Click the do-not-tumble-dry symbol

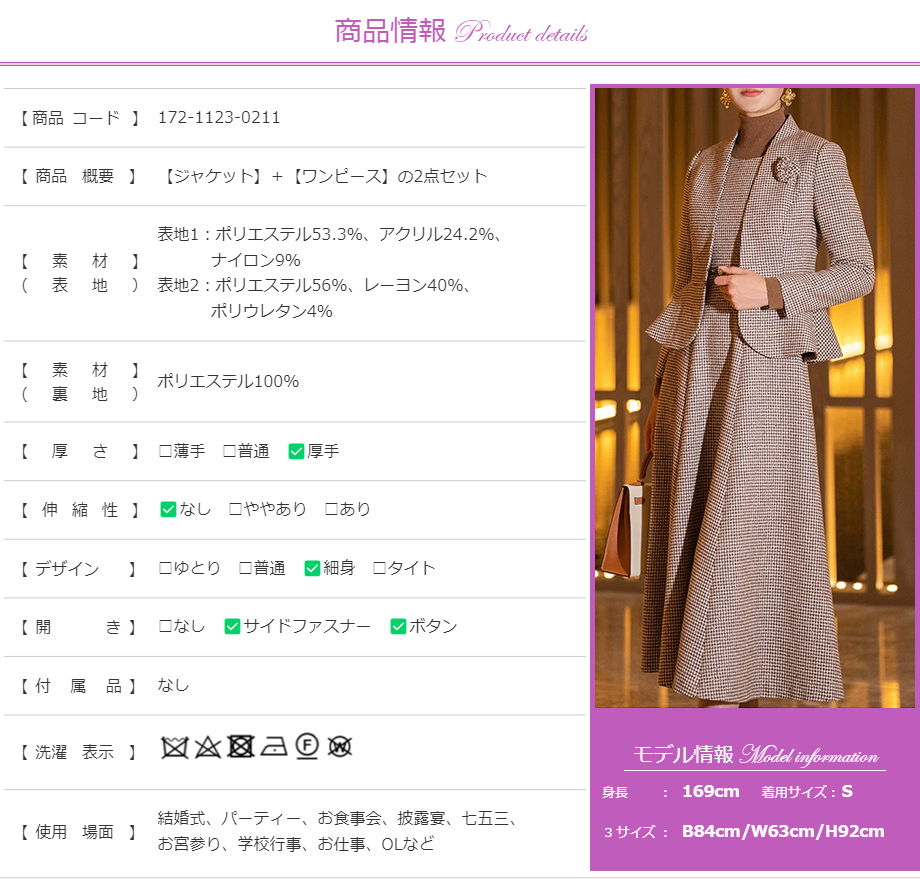click(240, 747)
